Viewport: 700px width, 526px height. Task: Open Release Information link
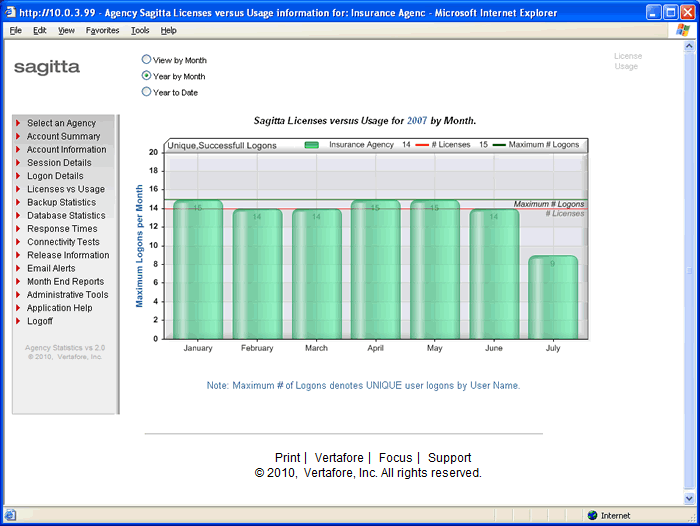[x=68, y=255]
